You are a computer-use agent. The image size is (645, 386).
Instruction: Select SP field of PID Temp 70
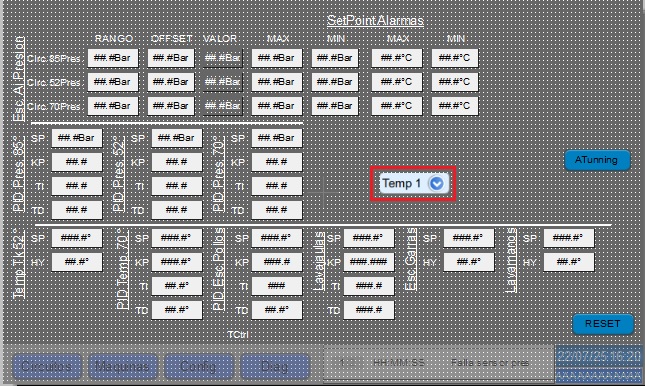[176, 238]
